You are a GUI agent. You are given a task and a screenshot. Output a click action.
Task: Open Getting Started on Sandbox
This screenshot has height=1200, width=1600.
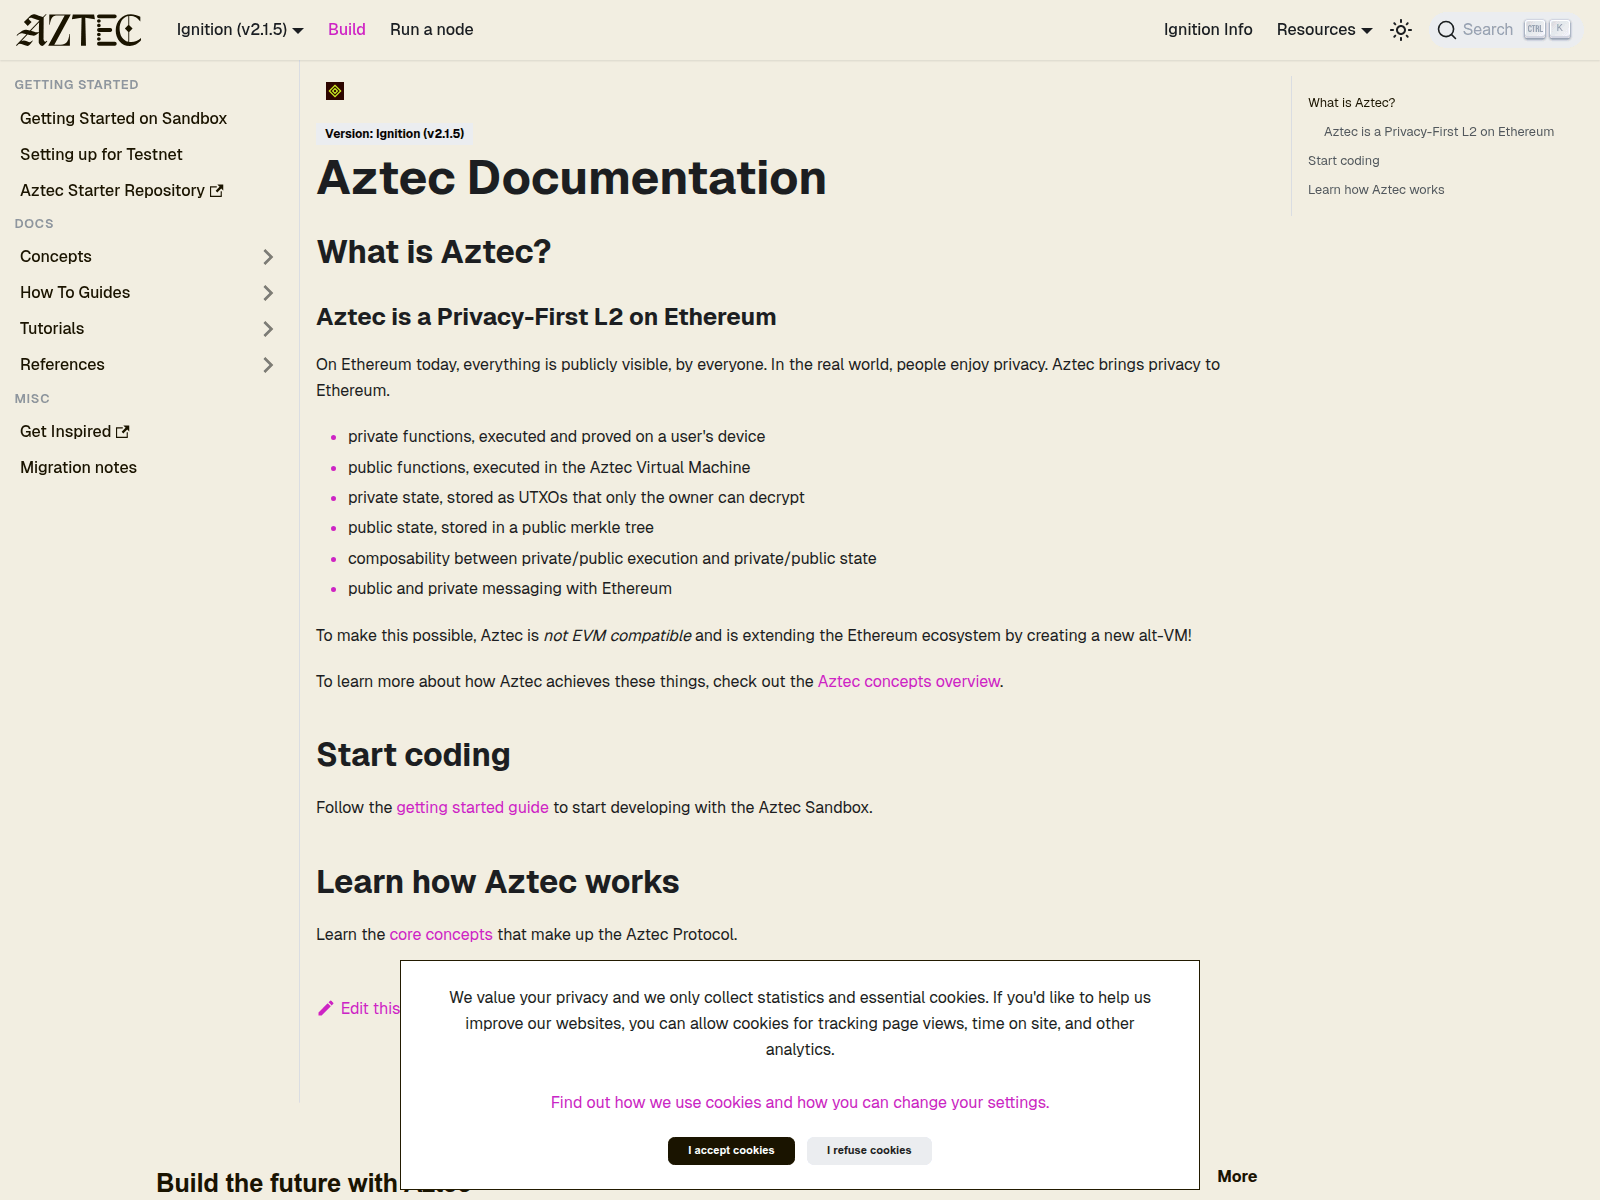tap(123, 118)
